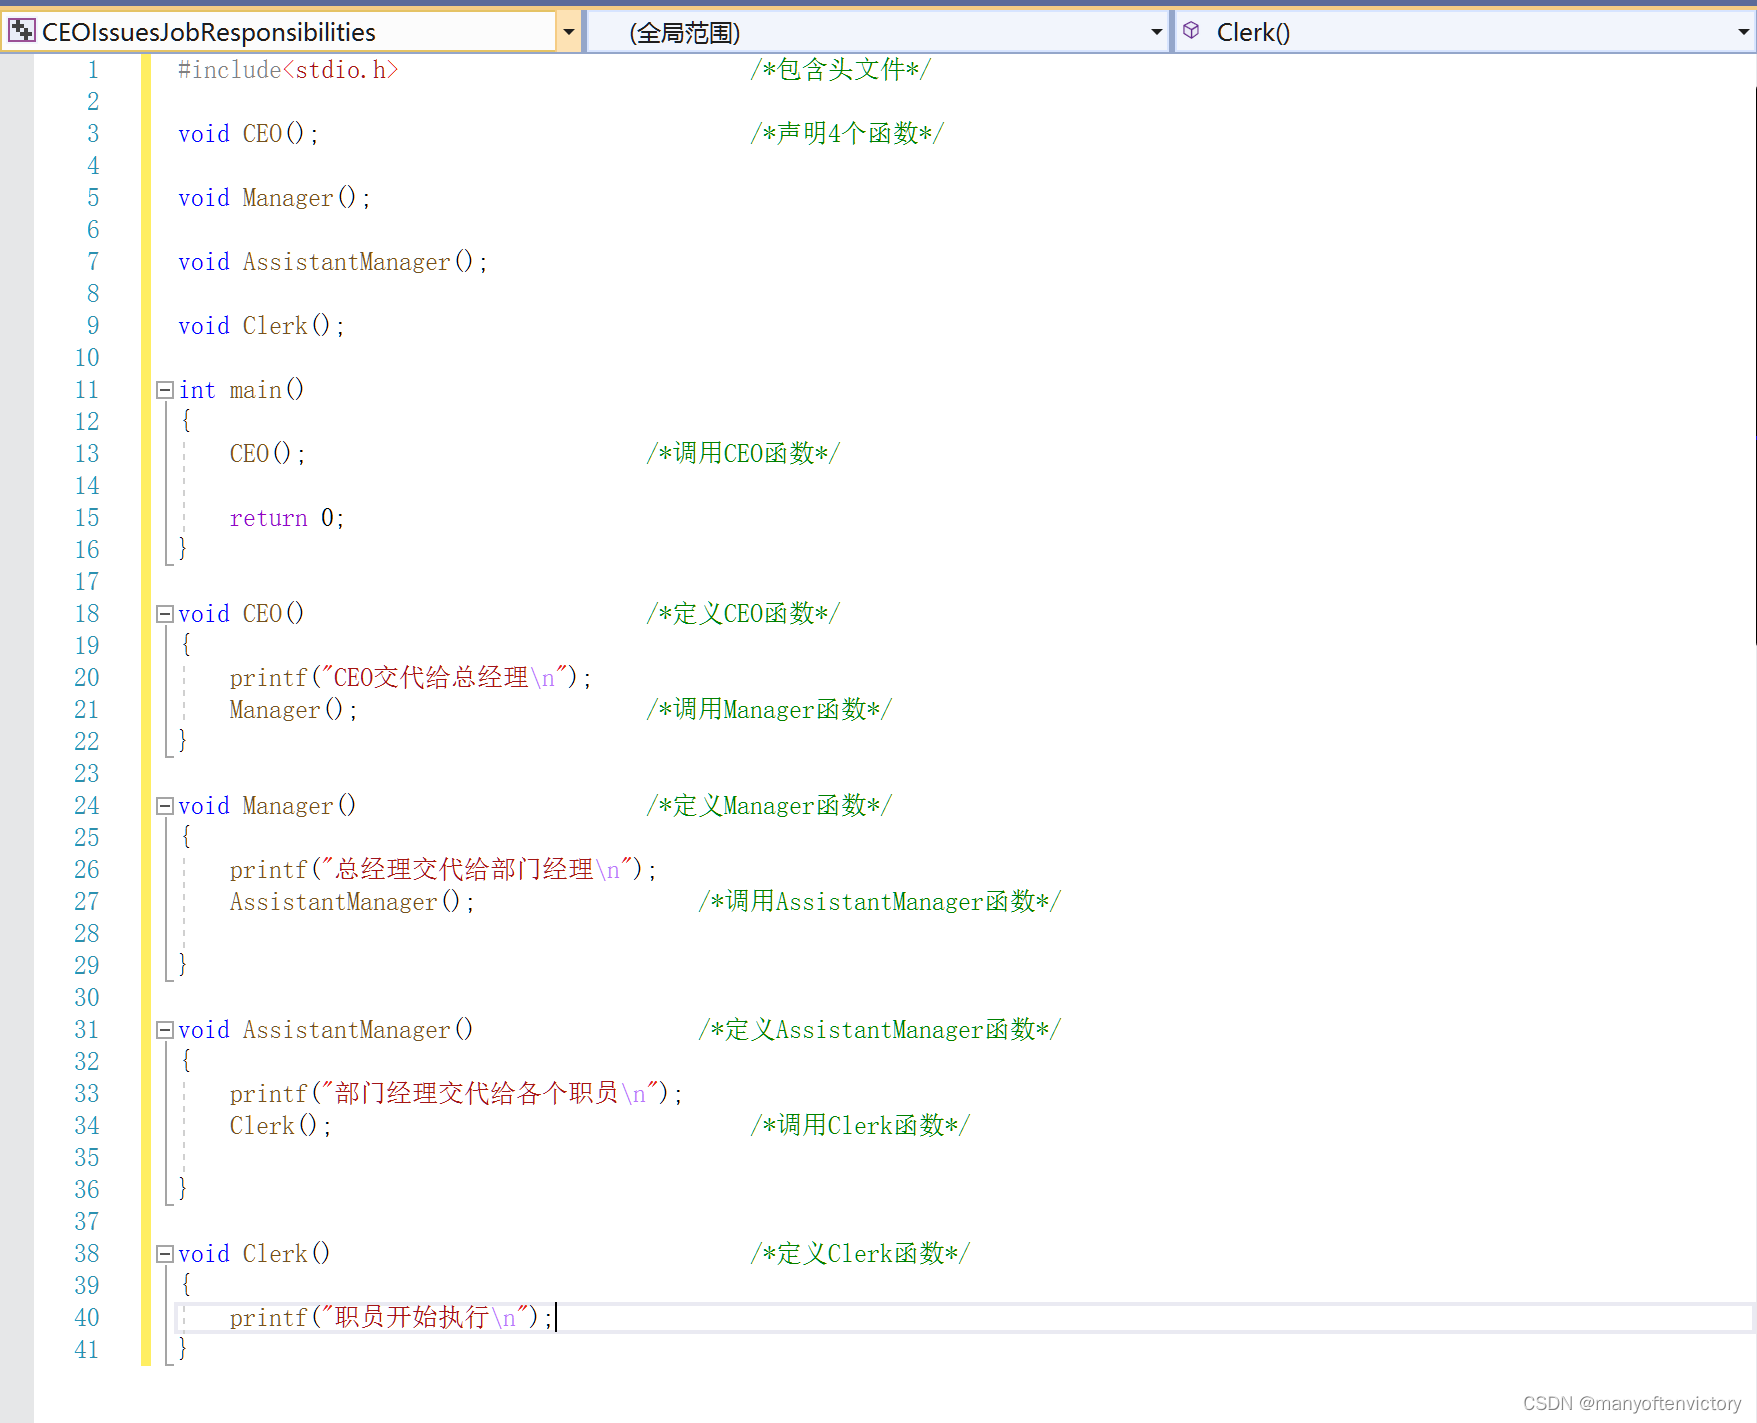Click the CEO(); call inside main
The image size is (1757, 1423).
267,454
